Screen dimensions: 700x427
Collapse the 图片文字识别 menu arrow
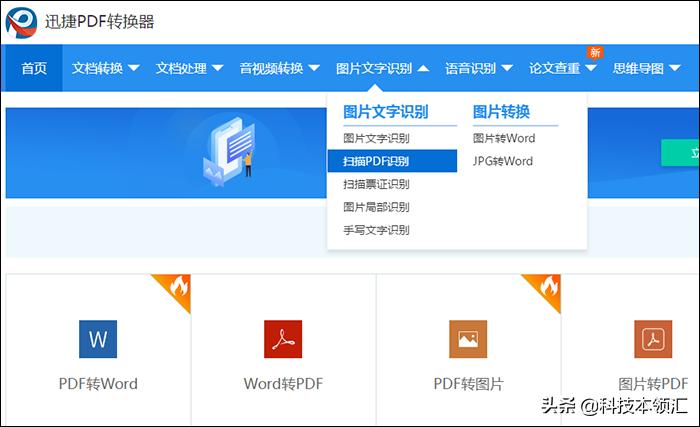[x=423, y=68]
